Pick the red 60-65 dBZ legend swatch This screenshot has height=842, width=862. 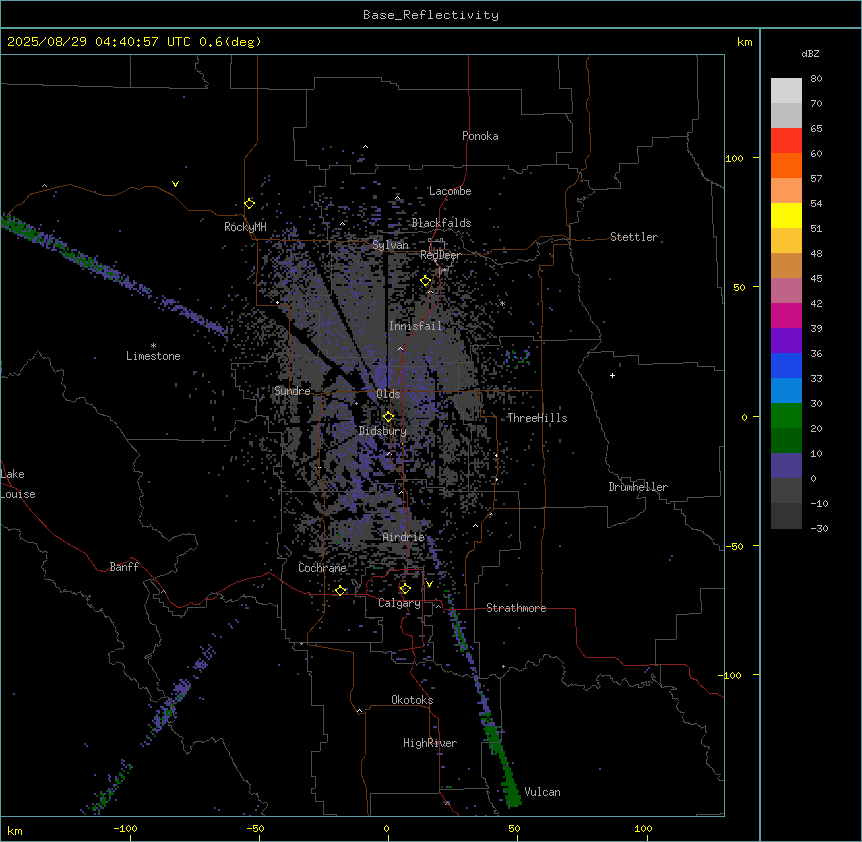click(x=786, y=140)
